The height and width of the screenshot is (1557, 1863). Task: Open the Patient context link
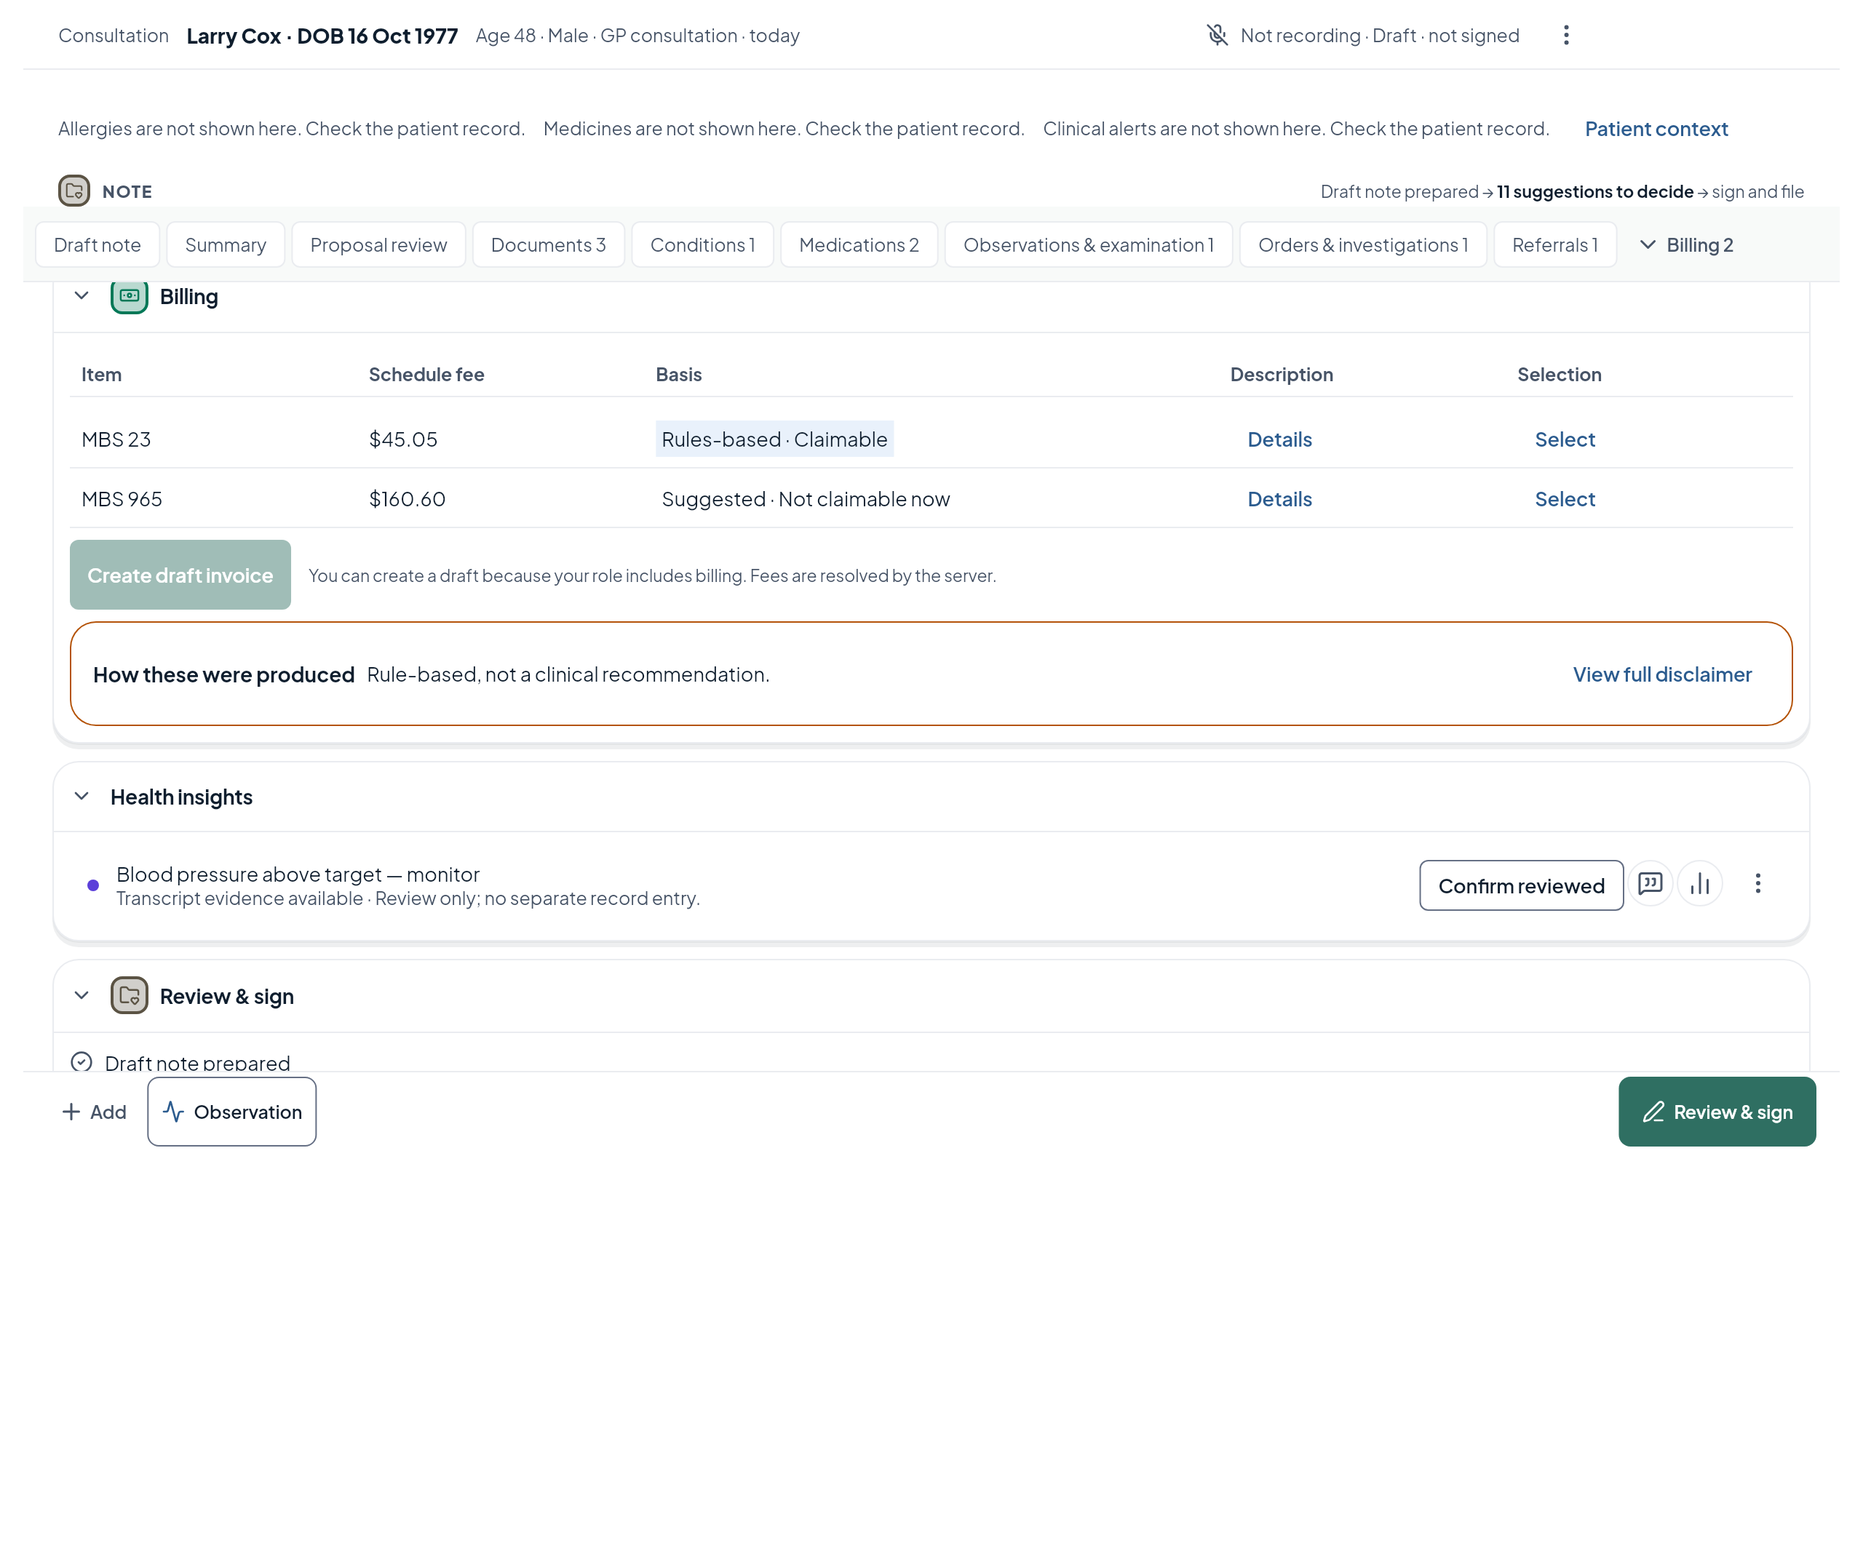1656,129
